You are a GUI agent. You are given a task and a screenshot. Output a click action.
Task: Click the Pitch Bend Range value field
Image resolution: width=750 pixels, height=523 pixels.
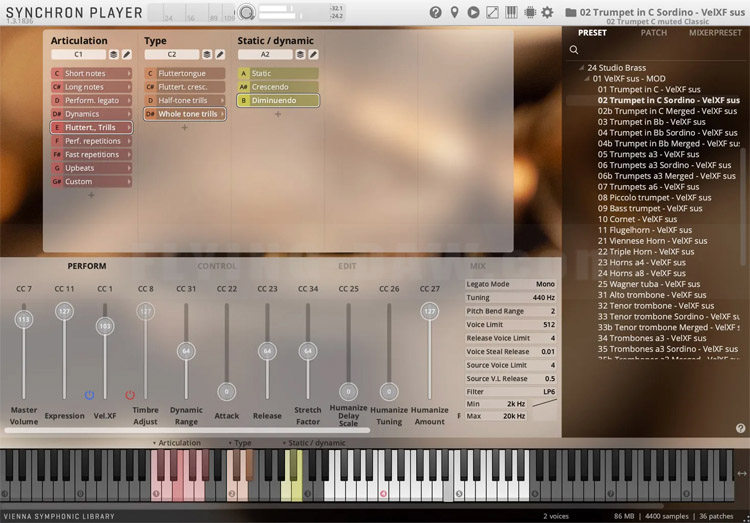510,311
